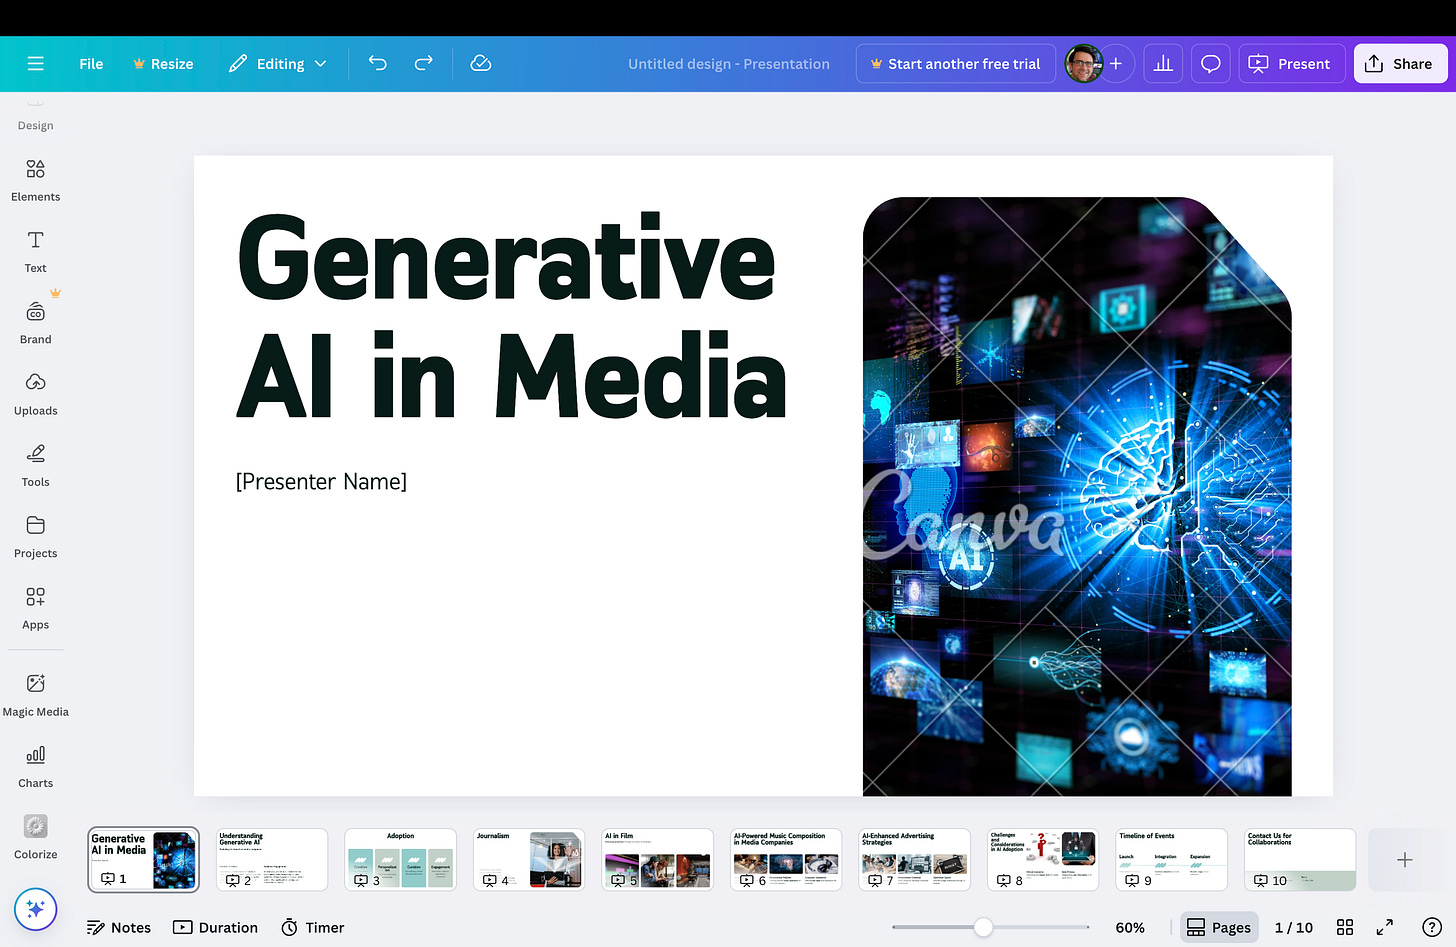Viewport: 1456px width, 947px height.
Task: Open the Colorize tool
Action: (x=35, y=837)
